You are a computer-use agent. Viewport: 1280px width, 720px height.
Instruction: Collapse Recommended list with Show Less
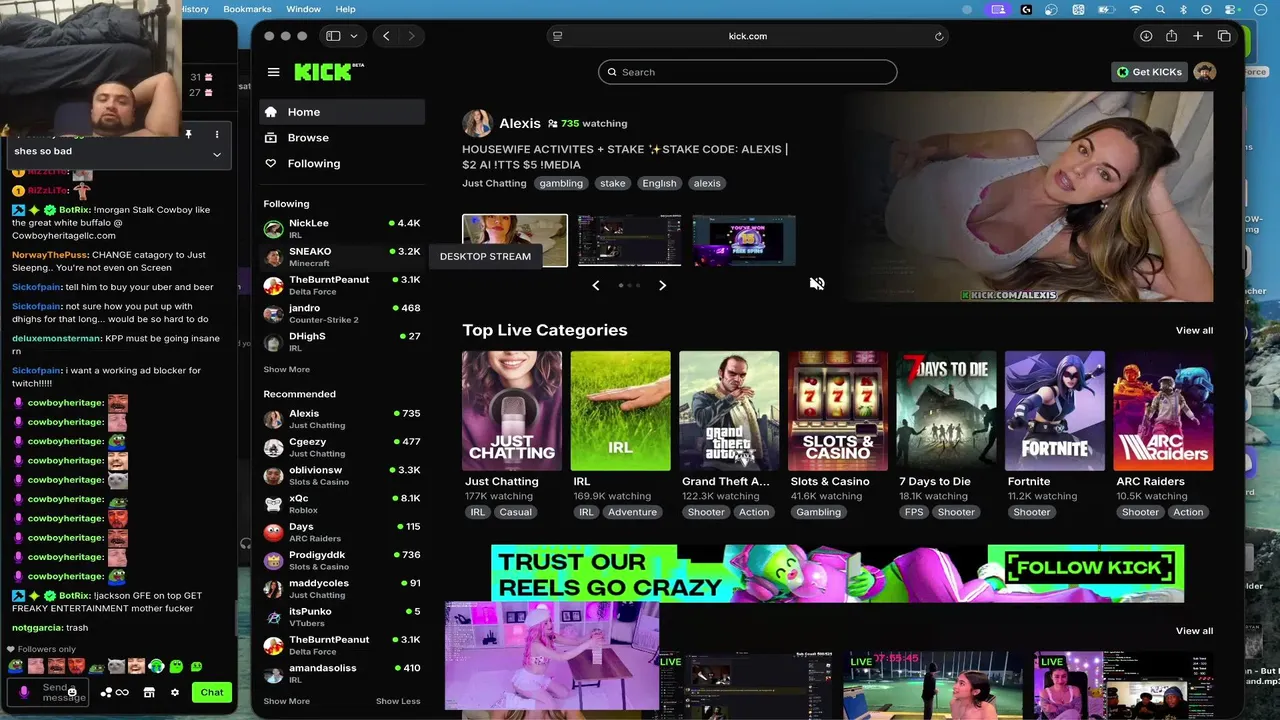[398, 701]
